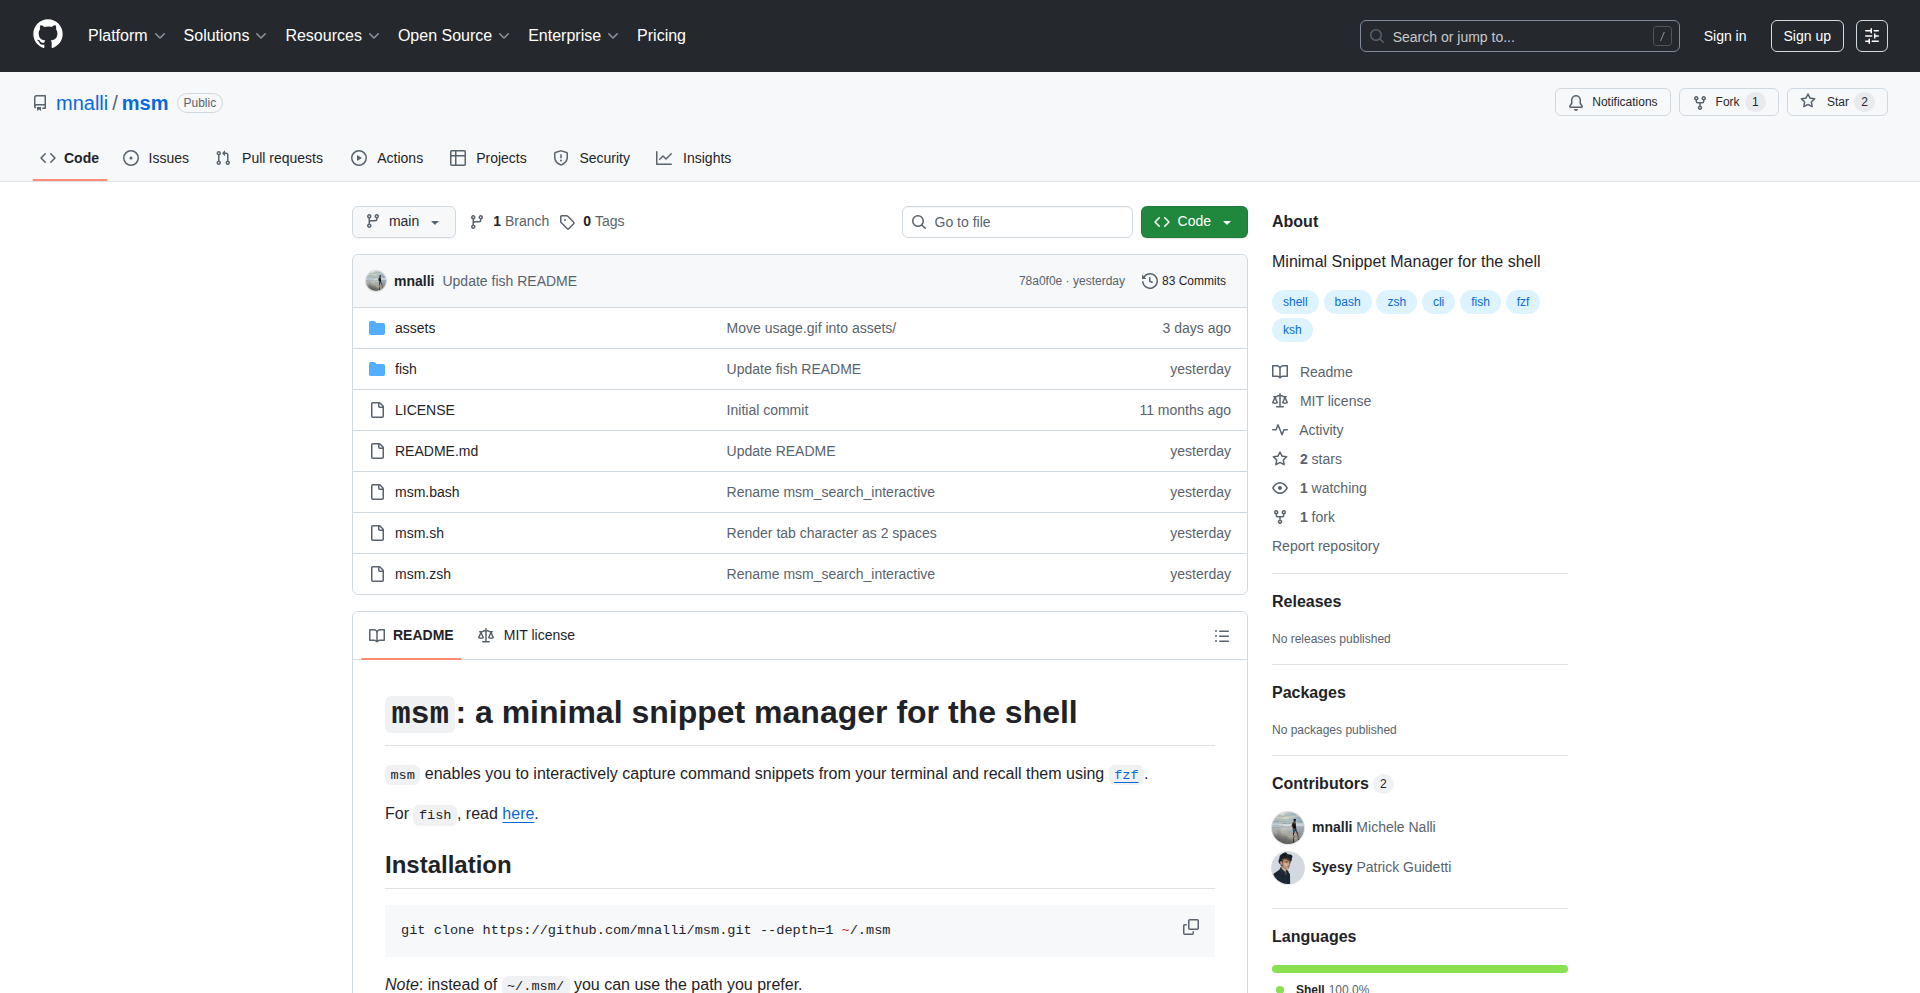The width and height of the screenshot is (1920, 993).
Task: Click the shell topic tag
Action: coord(1295,302)
